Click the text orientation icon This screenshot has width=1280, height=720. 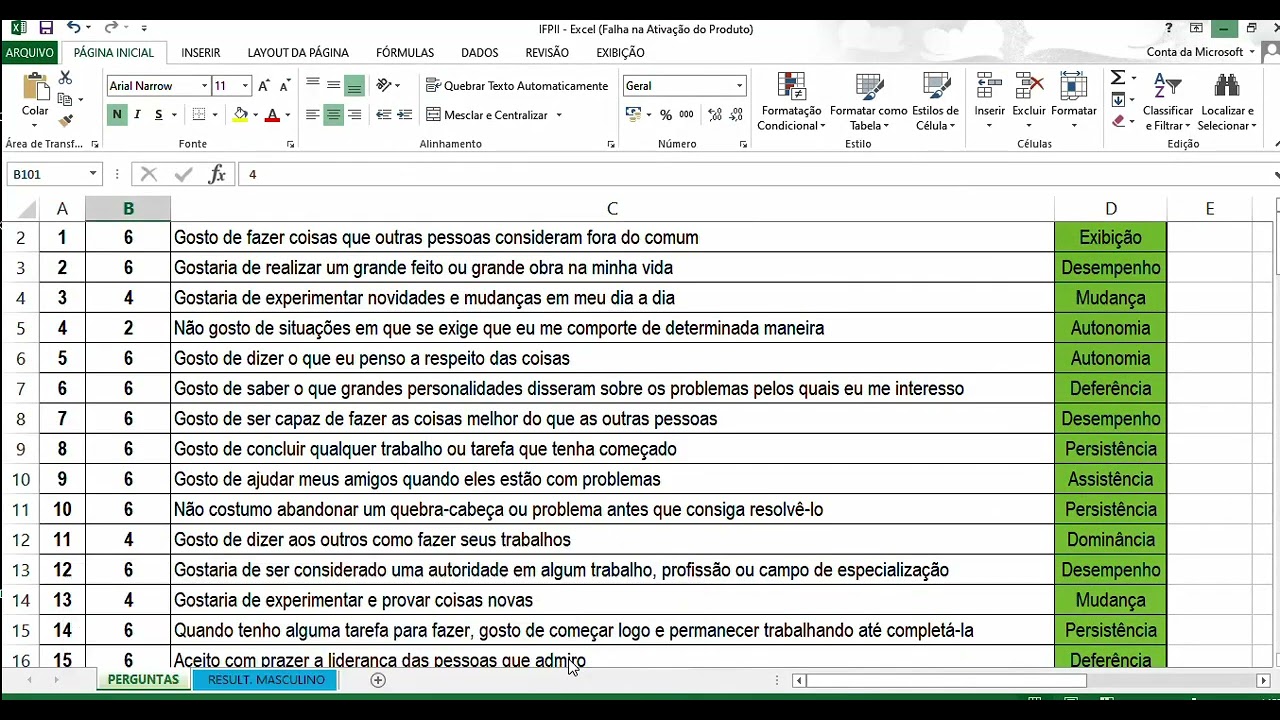pos(384,86)
